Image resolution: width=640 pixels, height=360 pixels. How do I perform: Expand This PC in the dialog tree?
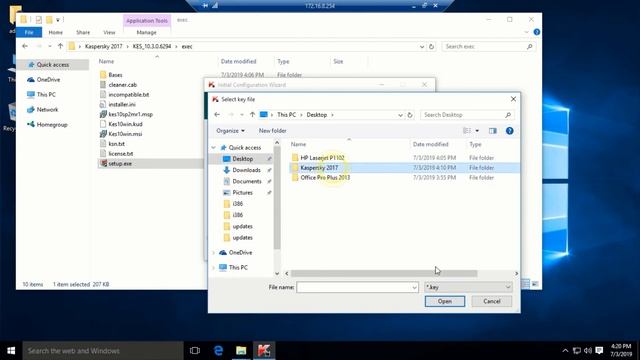213,268
